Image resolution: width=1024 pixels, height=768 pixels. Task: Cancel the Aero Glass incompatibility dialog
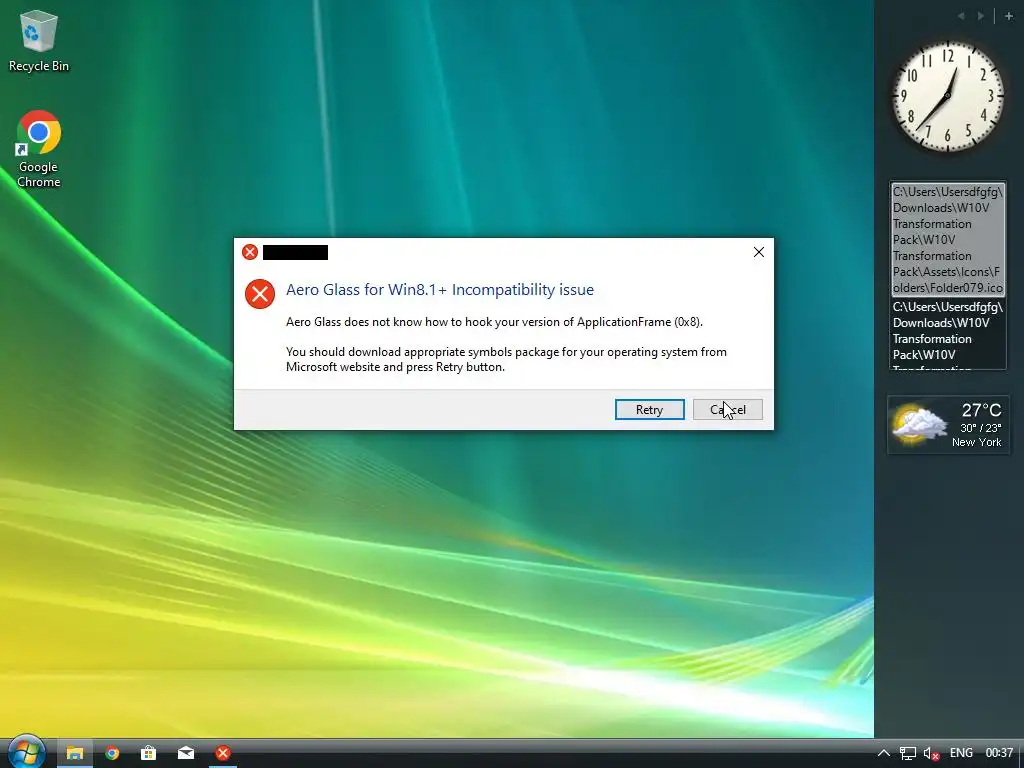tap(728, 409)
